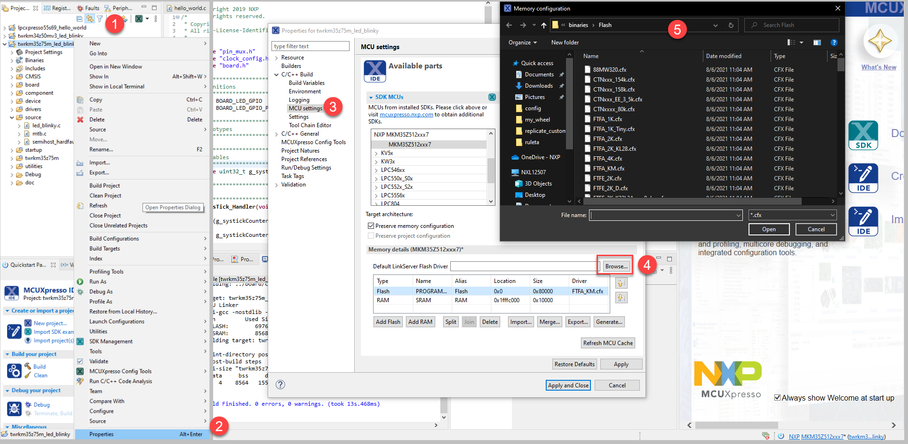
Task: Select MCU settings in Properties tree
Action: (305, 108)
